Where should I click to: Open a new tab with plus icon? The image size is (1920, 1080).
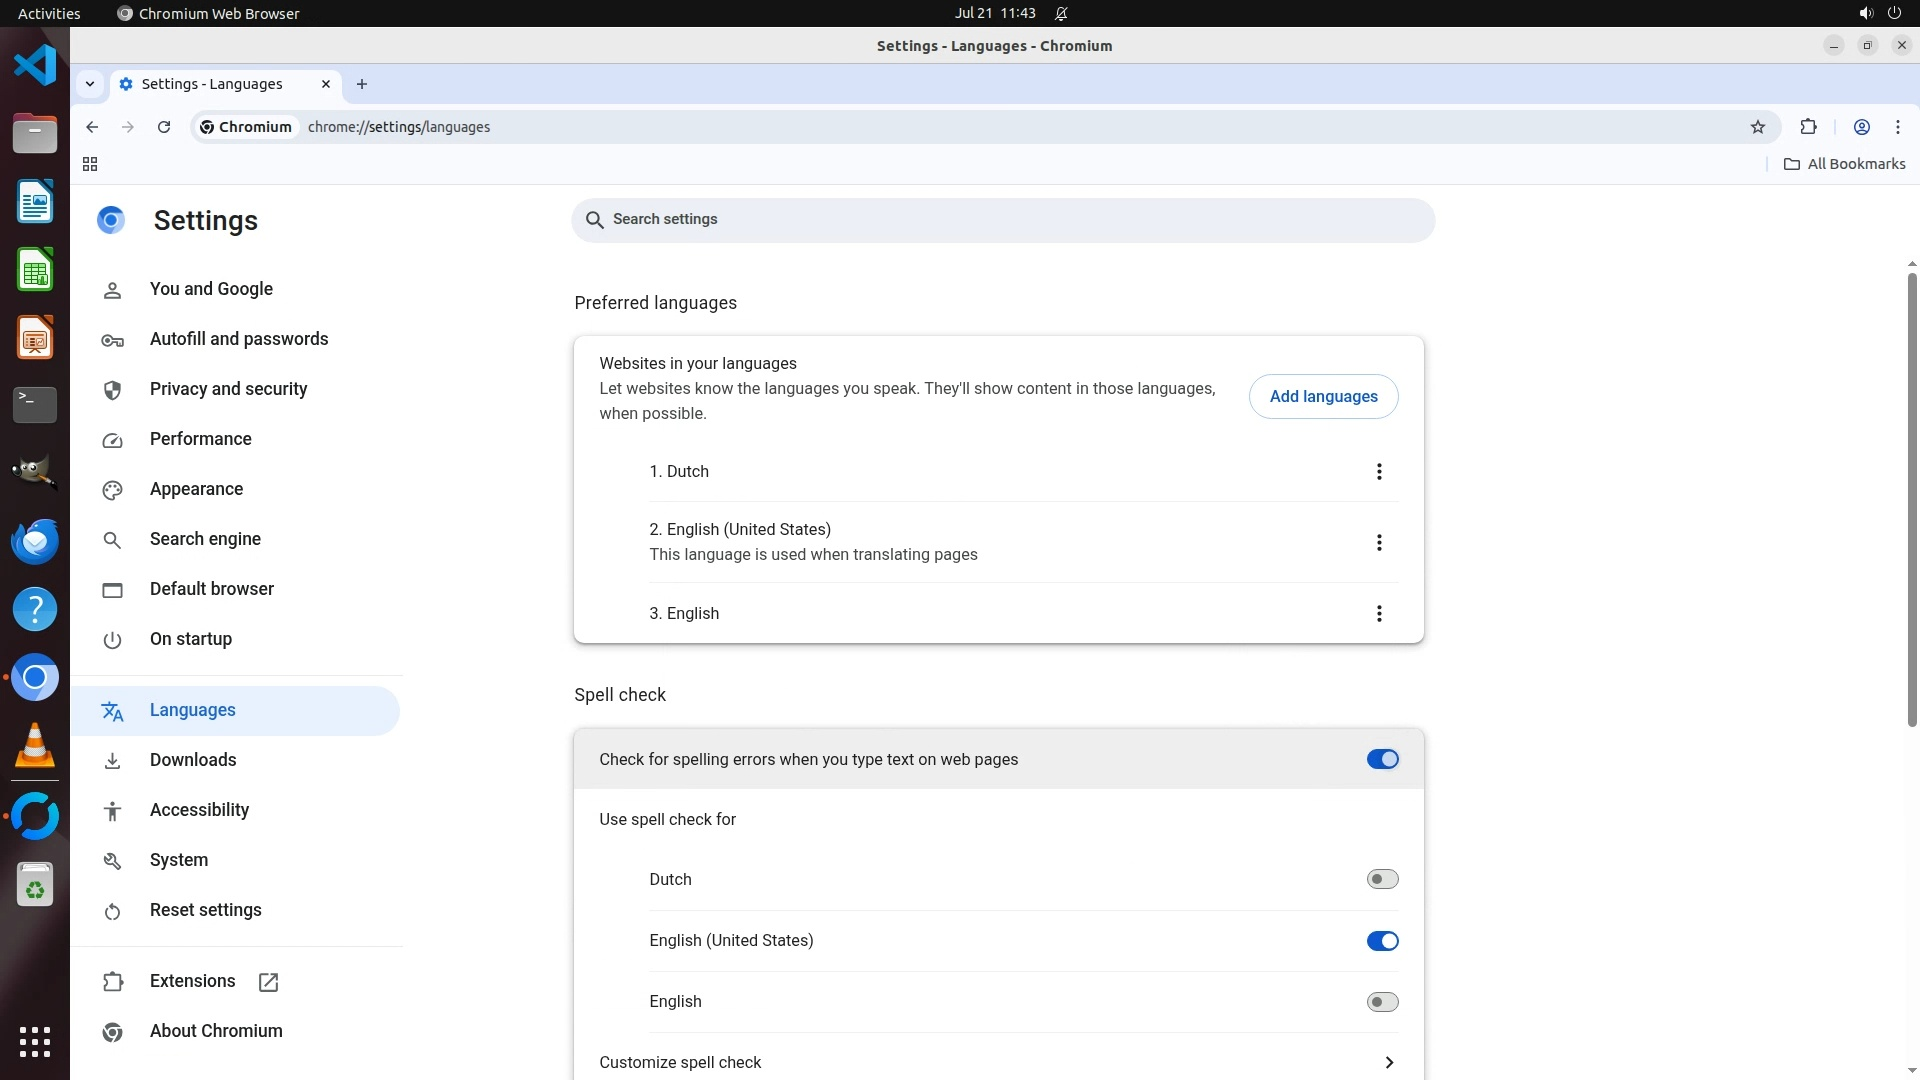tap(362, 84)
